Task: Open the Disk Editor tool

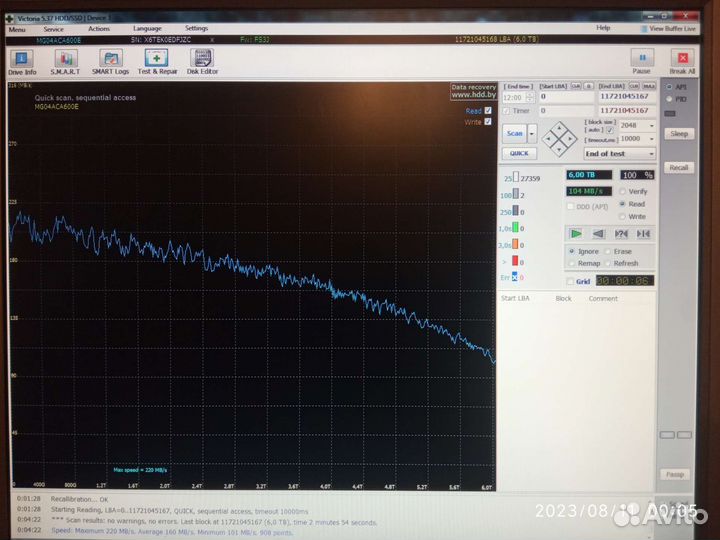Action: [202, 62]
